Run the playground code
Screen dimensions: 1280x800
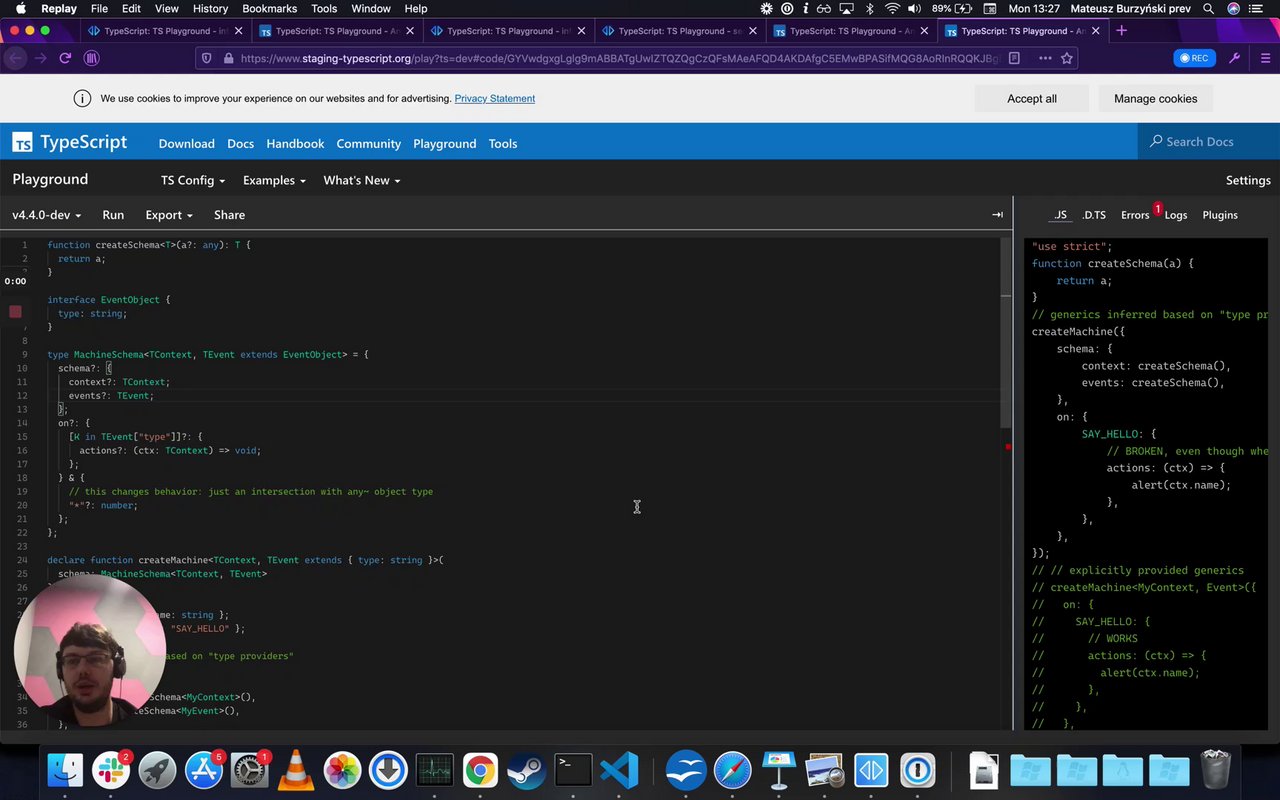[x=113, y=215]
